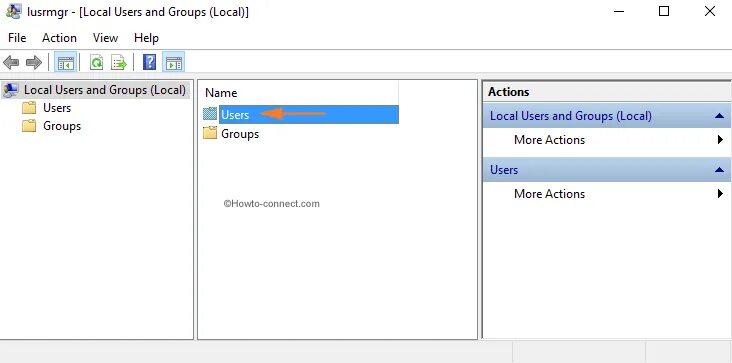This screenshot has width=732, height=363.
Task: Open the View menu
Action: [106, 38]
